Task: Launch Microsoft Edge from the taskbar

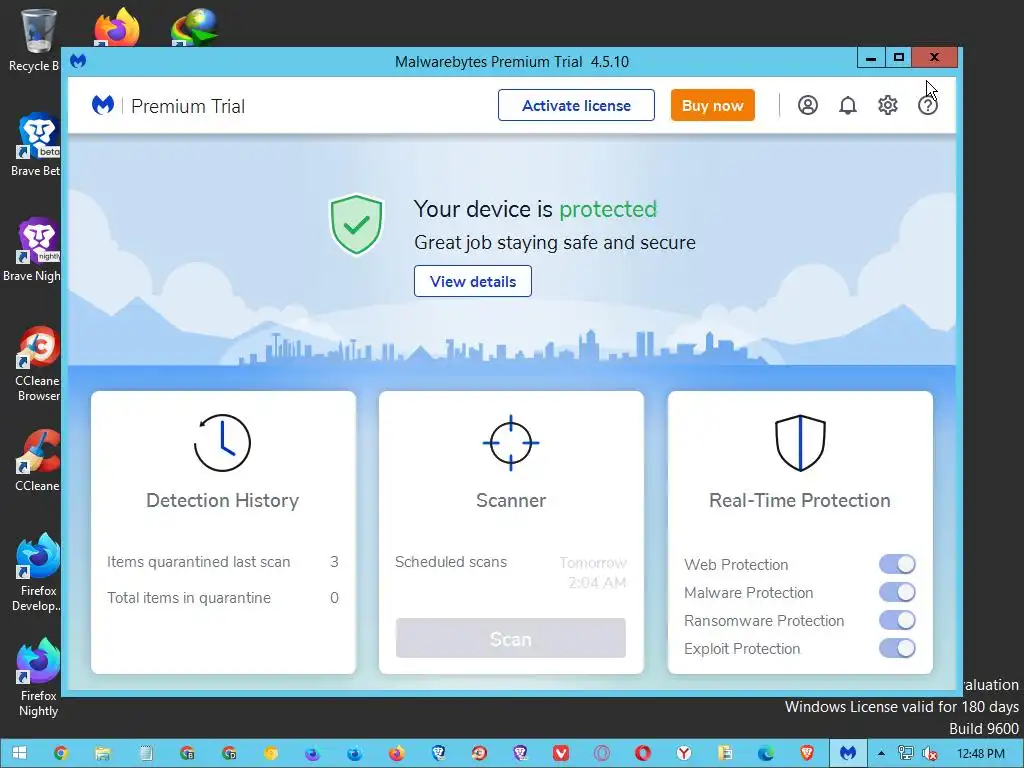Action: coord(766,754)
